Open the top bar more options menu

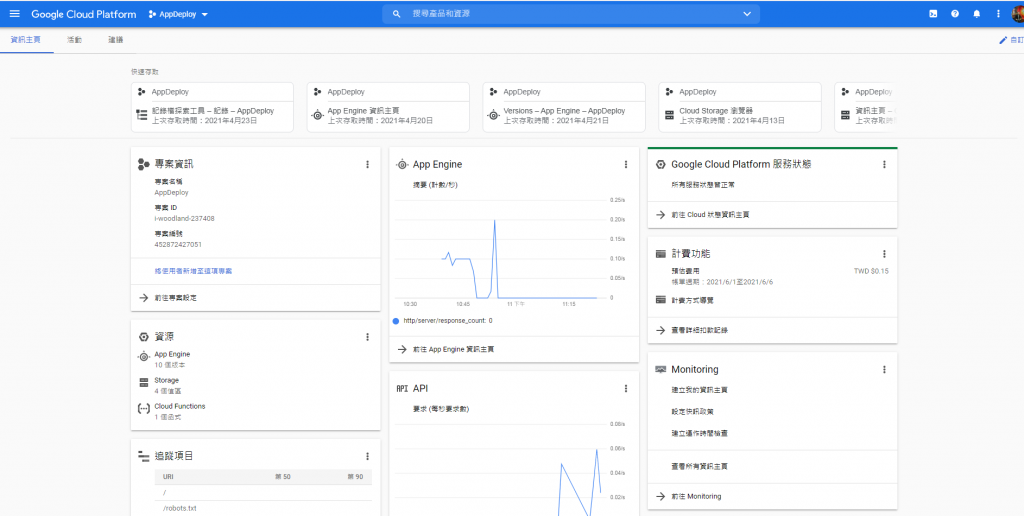pyautogui.click(x=998, y=14)
